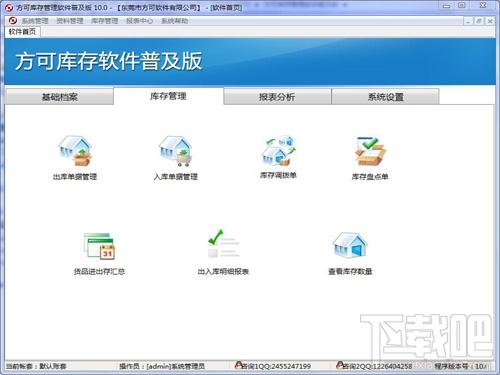Click 操作员 [admin]系统管理员 status entry
The image size is (500, 375).
162,366
